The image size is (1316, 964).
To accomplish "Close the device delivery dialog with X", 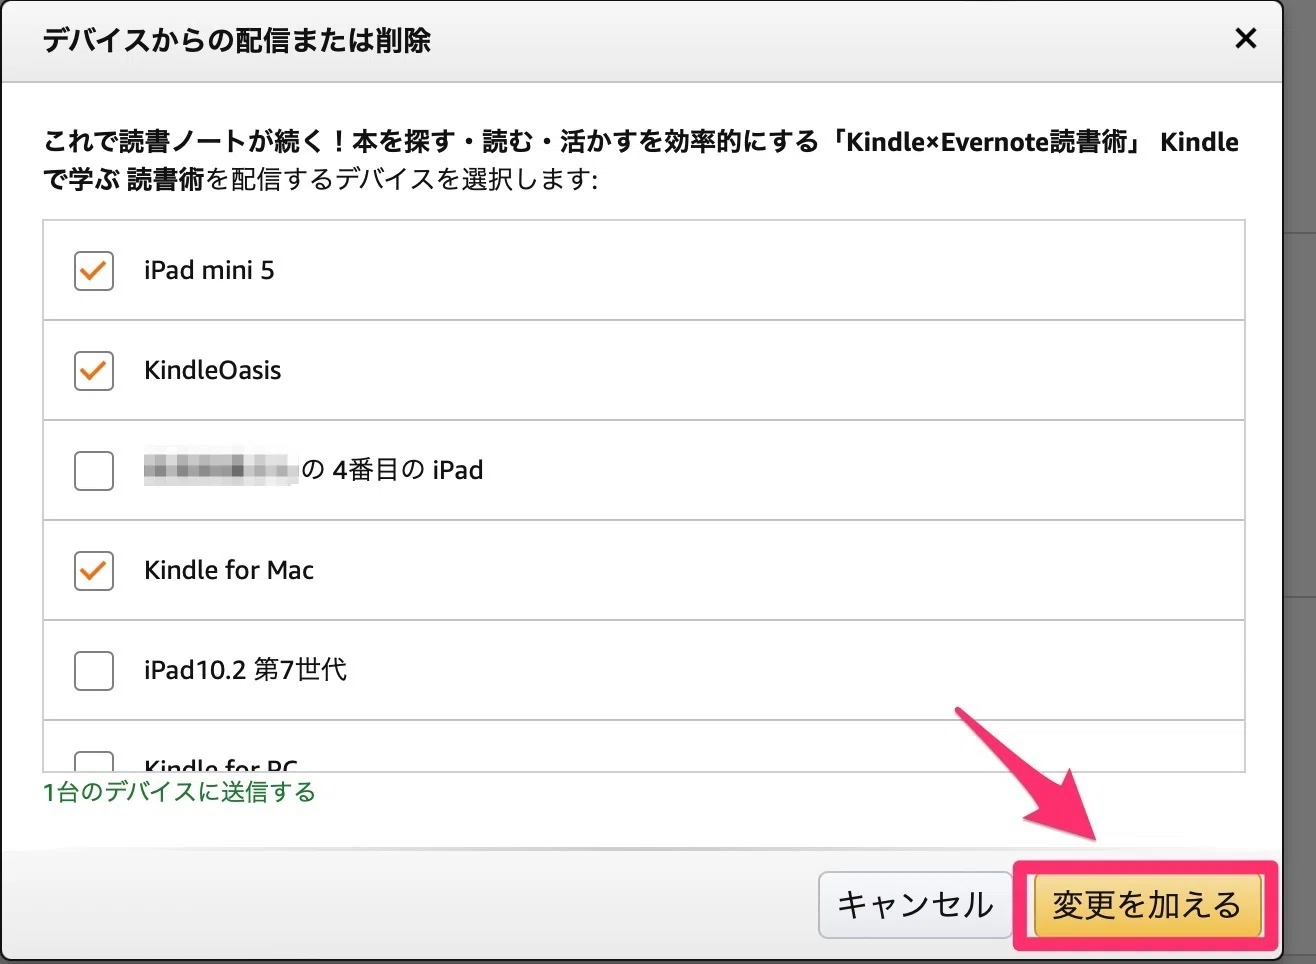I will [x=1245, y=39].
